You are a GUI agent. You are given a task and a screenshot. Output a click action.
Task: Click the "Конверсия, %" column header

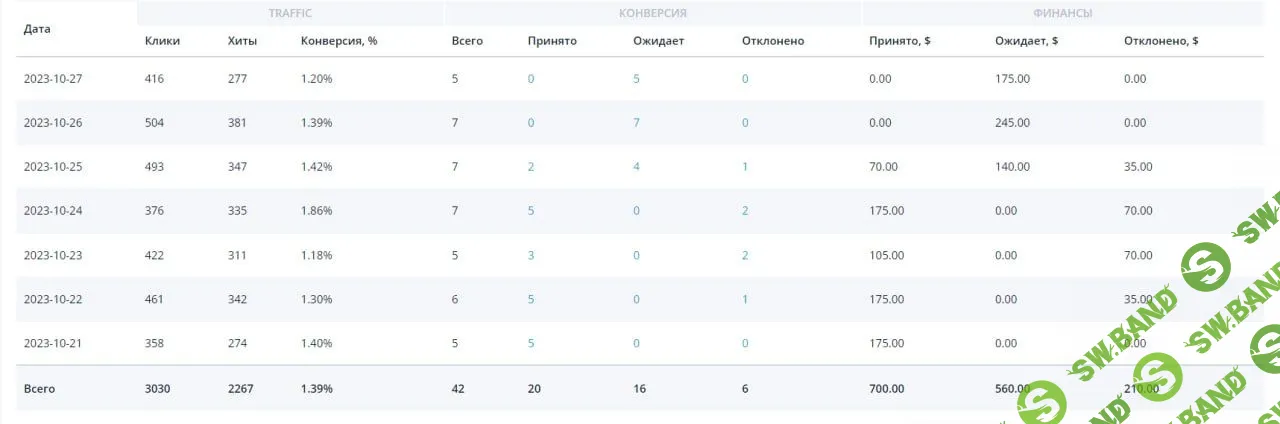pyautogui.click(x=339, y=41)
